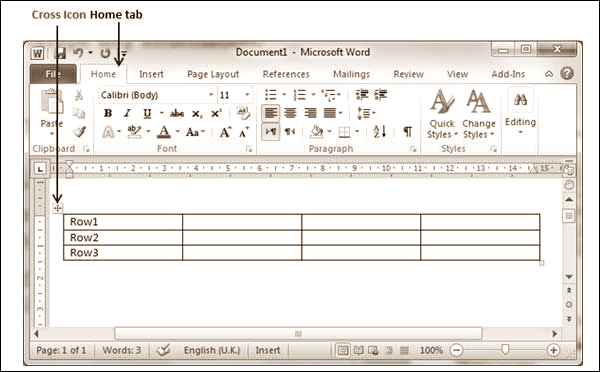Apply superscript formatting
Screen dimensions: 600x372
216,113
